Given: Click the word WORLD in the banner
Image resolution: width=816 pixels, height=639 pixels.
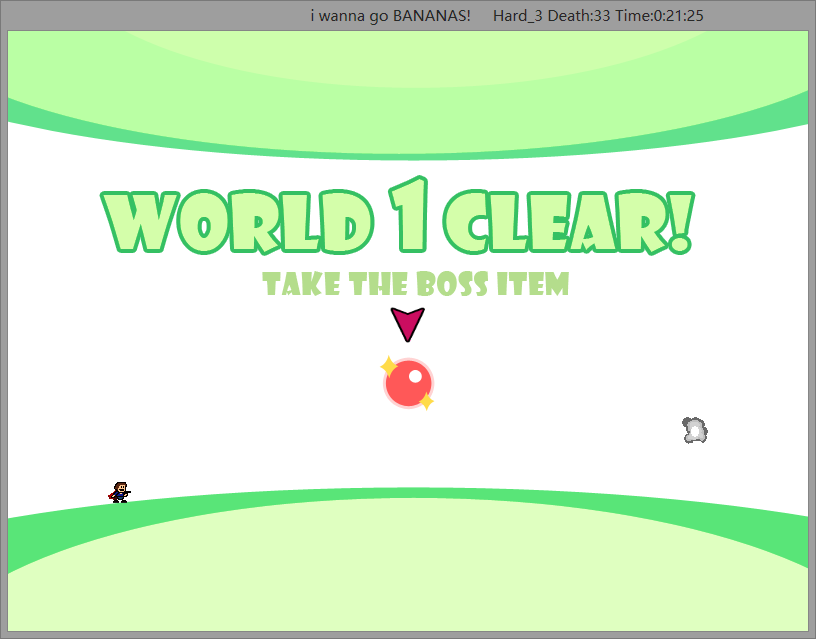Looking at the screenshot, I should click(x=232, y=222).
